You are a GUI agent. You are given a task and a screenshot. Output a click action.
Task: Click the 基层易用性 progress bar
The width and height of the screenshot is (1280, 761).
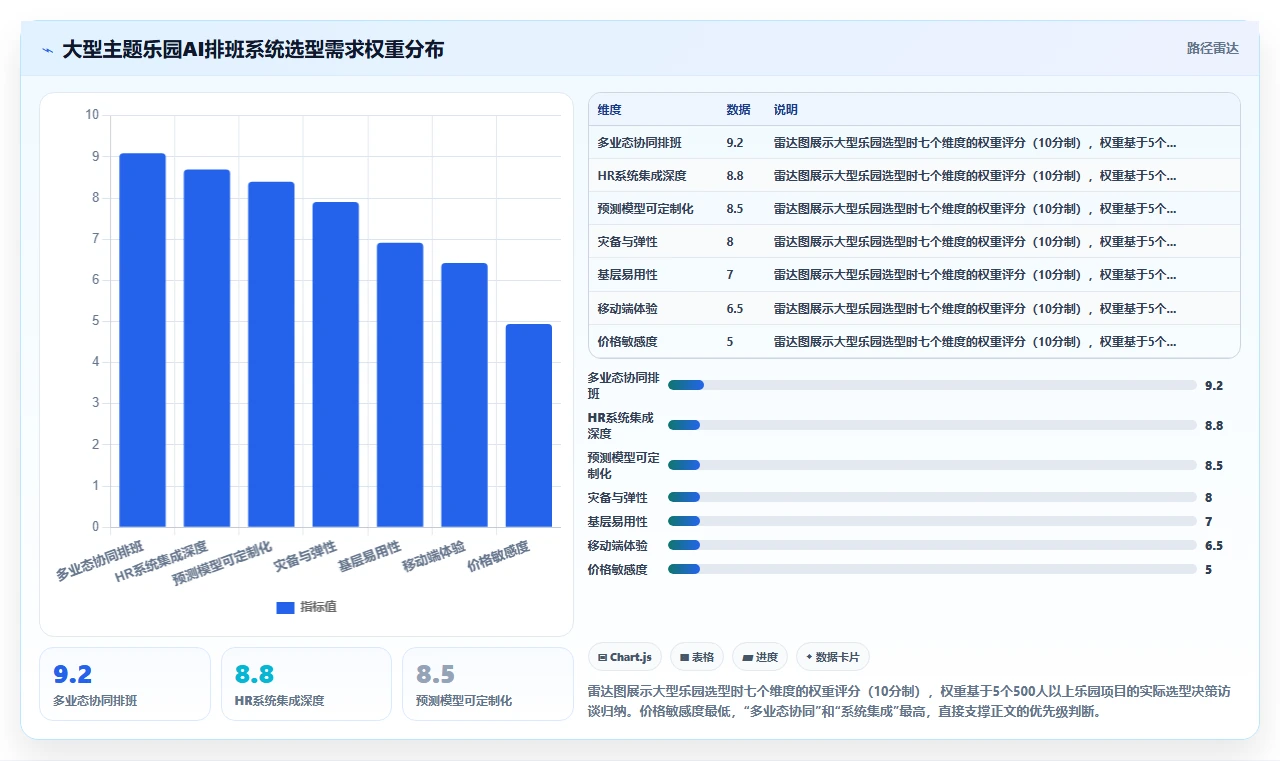[932, 521]
